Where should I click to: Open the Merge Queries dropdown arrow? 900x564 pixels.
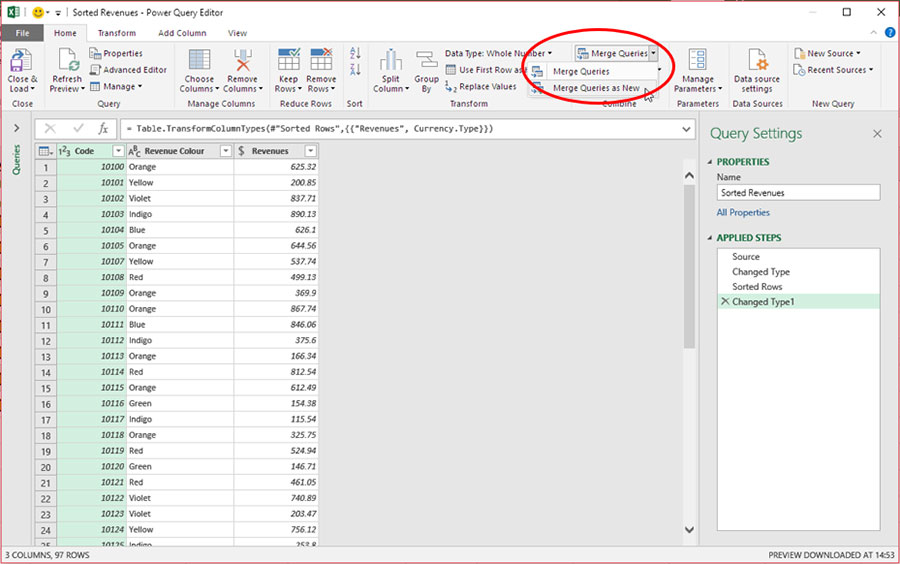(x=653, y=53)
